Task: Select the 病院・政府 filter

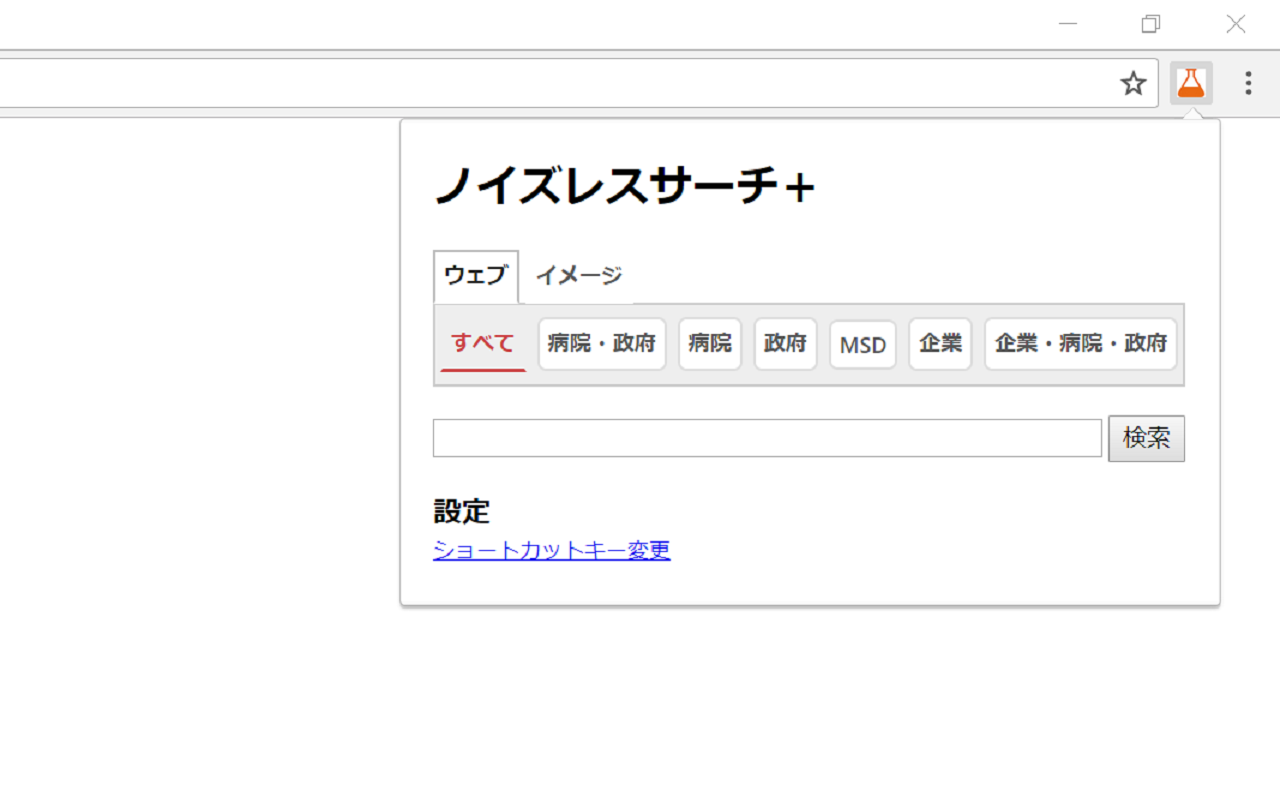Action: coord(602,344)
